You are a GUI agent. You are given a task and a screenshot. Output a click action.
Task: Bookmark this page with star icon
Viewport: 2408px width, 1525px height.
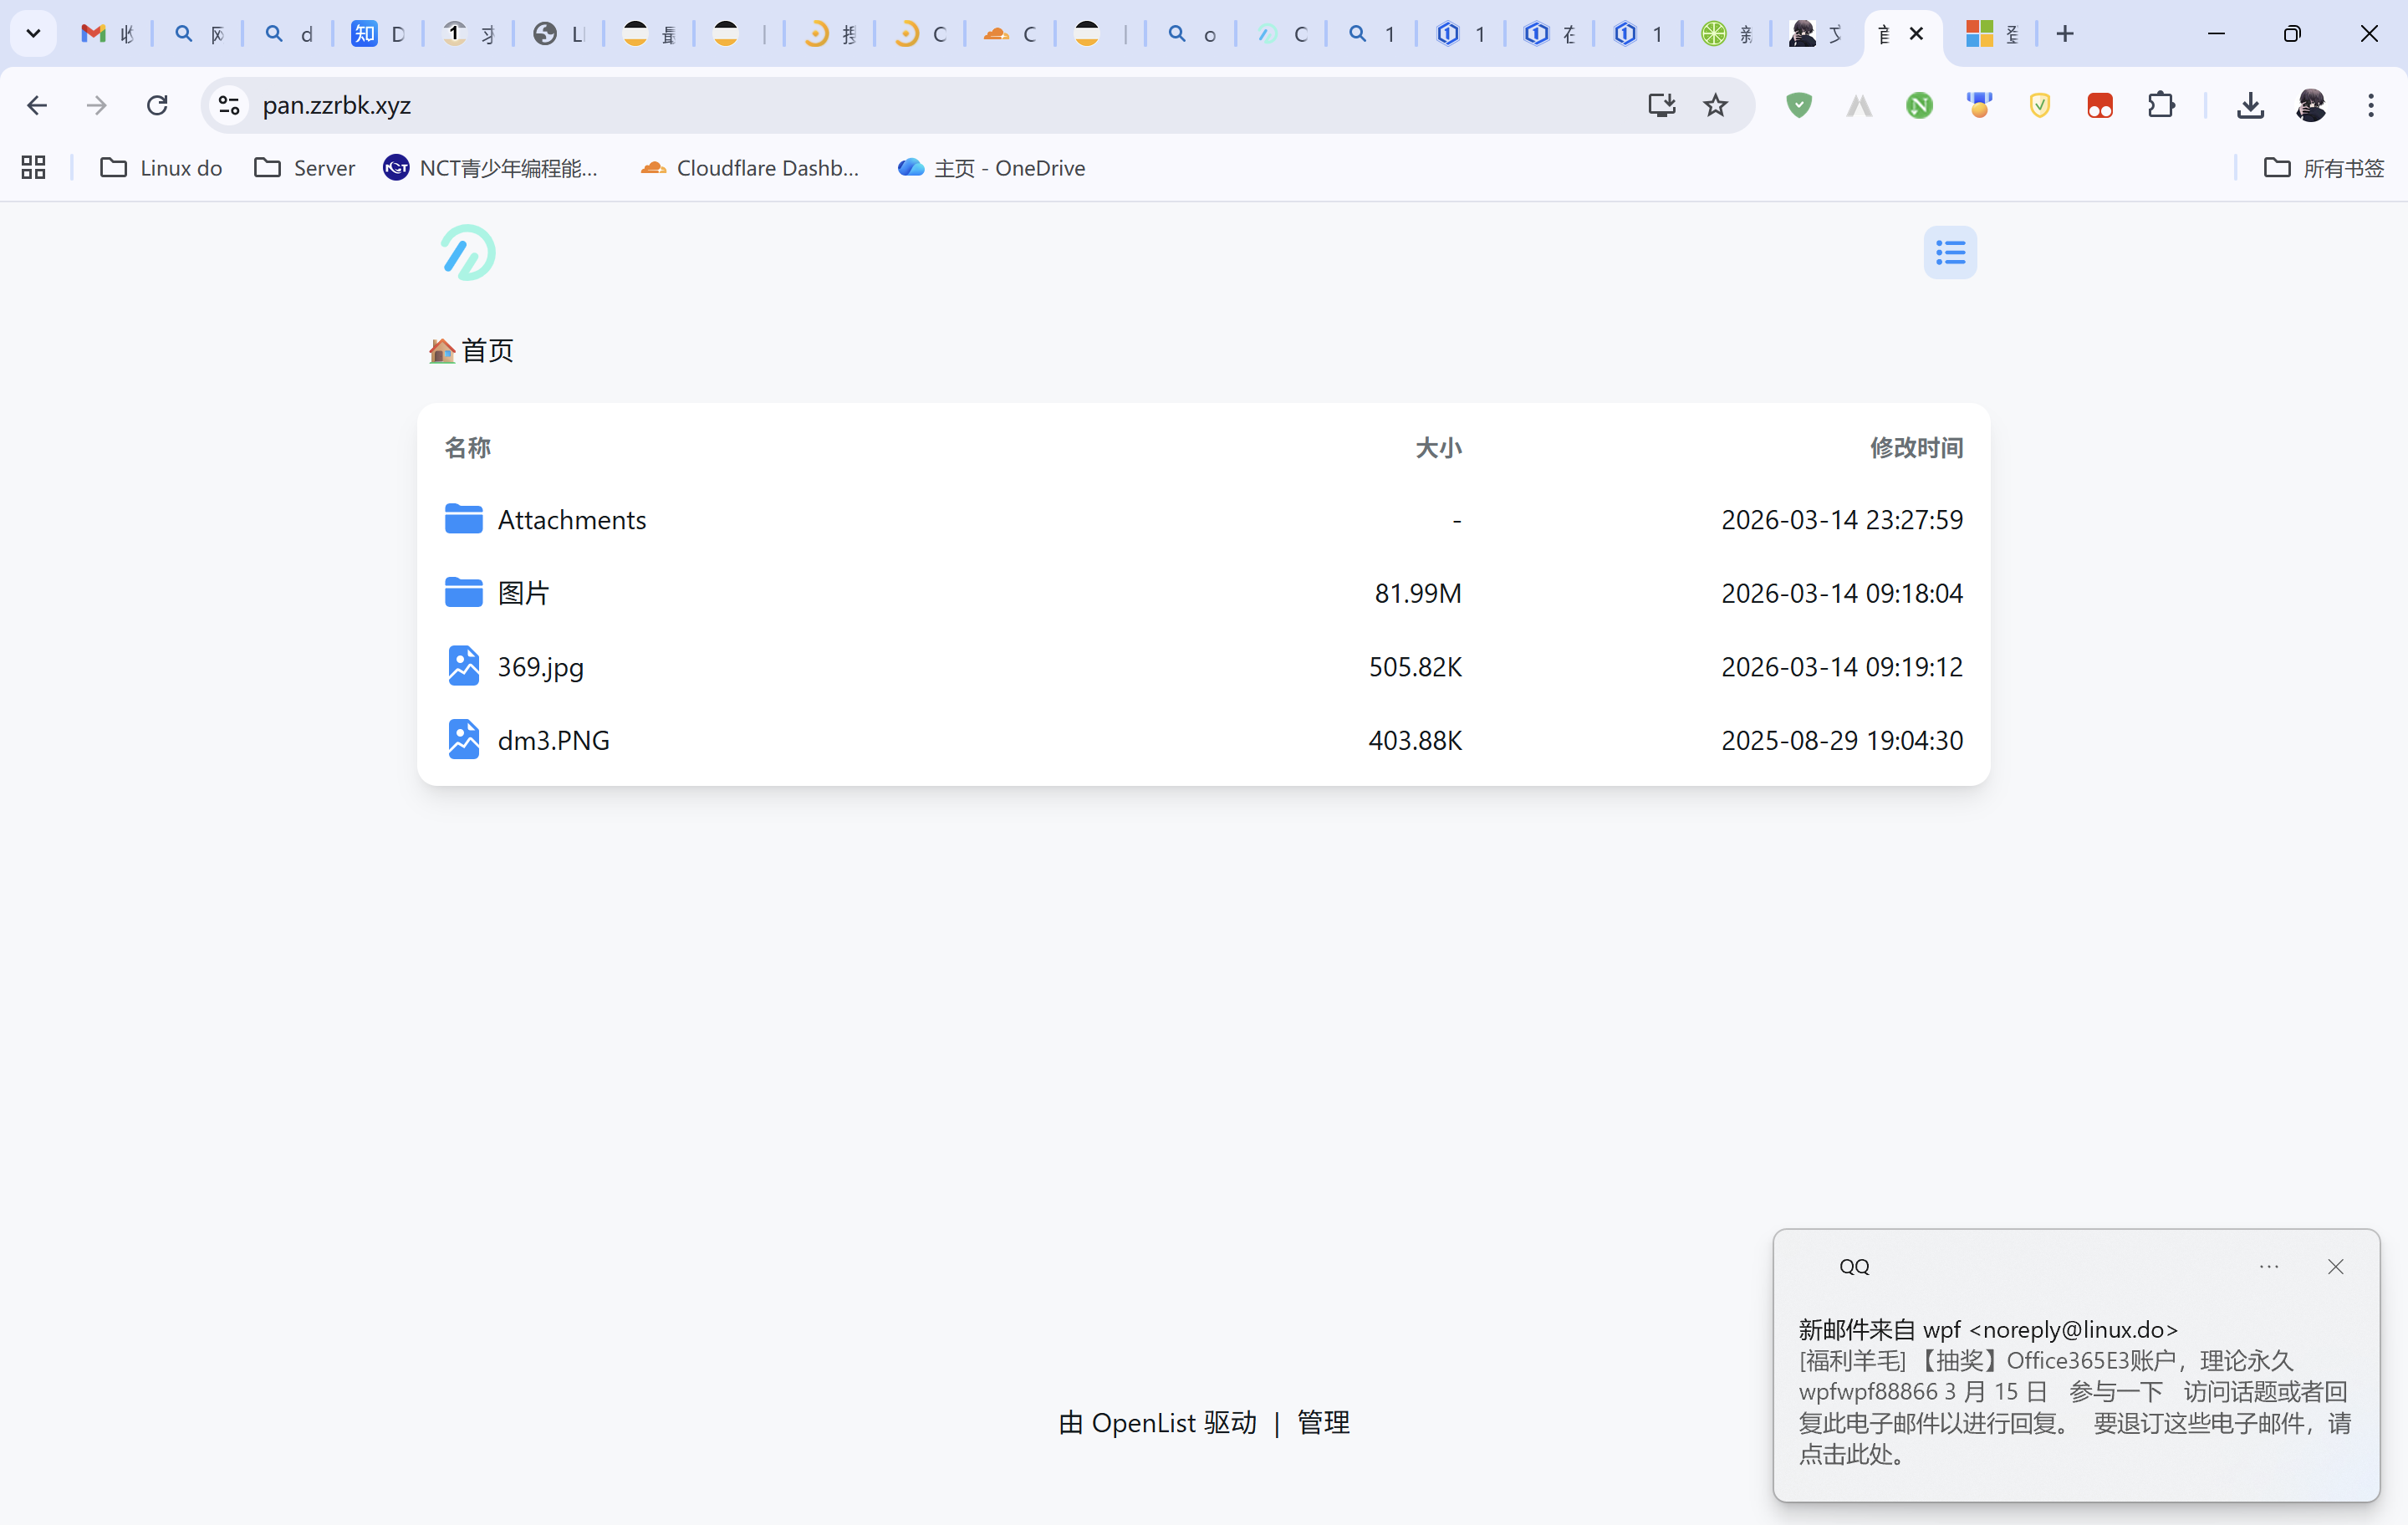pyautogui.click(x=1715, y=105)
